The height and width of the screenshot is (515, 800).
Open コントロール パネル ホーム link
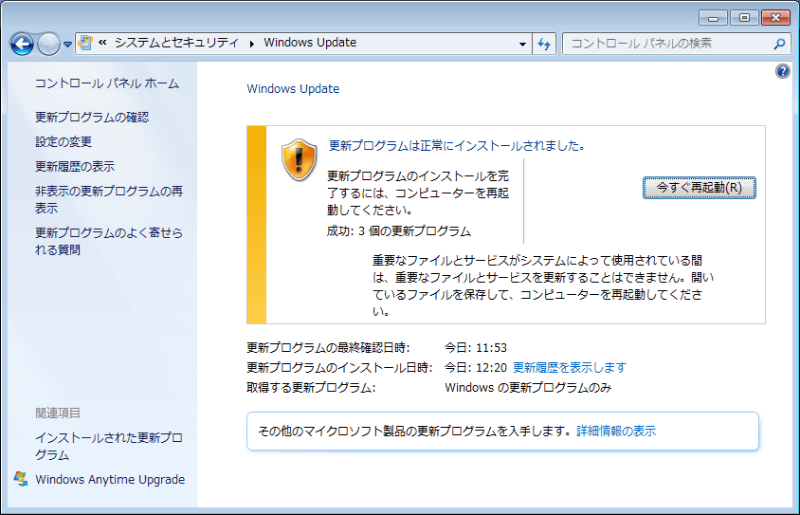pyautogui.click(x=107, y=83)
